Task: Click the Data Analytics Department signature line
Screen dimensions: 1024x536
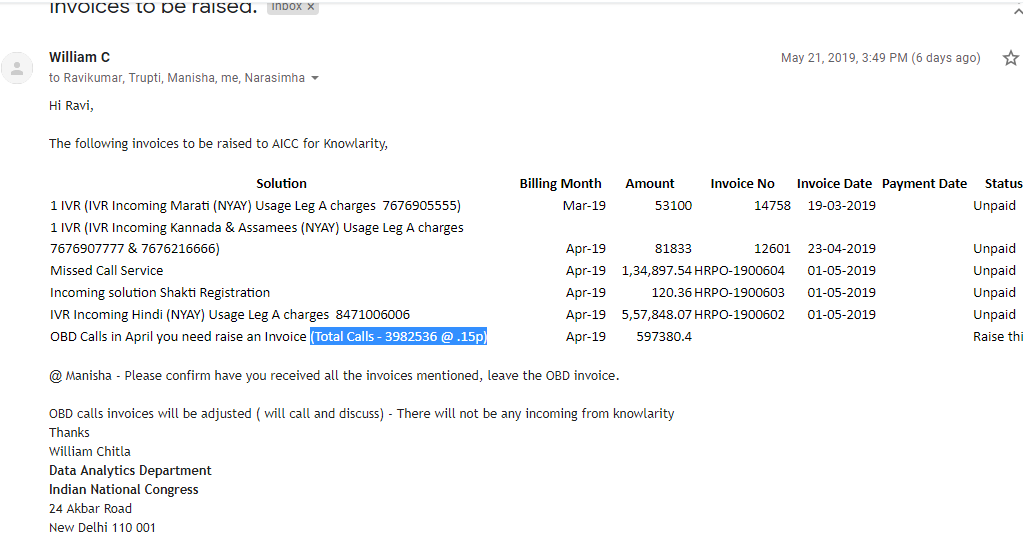Action: click(130, 471)
